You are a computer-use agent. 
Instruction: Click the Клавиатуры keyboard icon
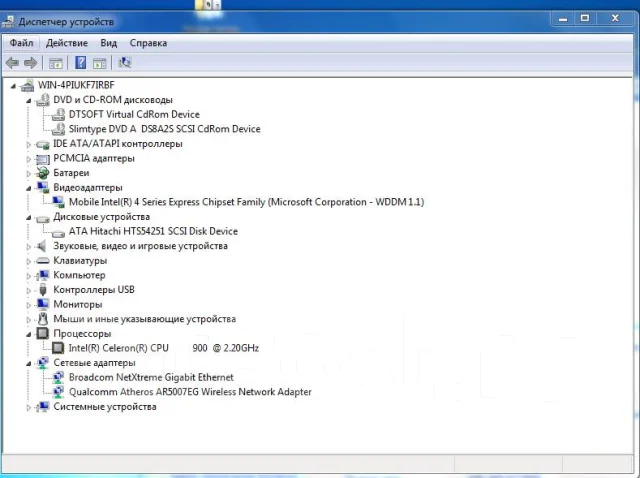click(43, 261)
